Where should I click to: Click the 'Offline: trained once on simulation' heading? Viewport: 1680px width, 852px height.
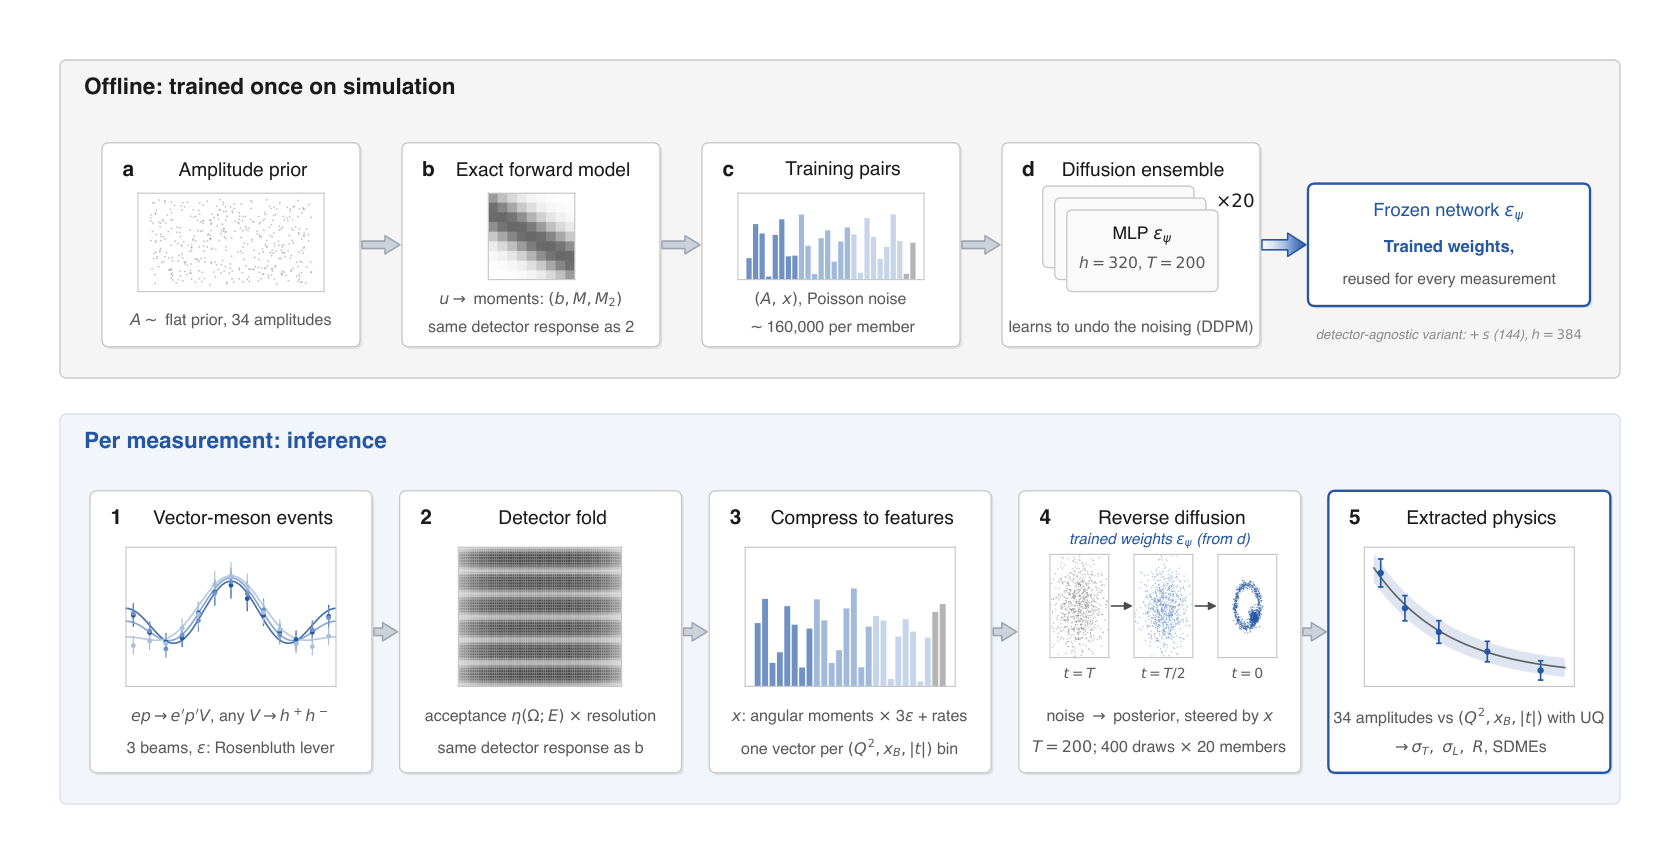click(270, 87)
